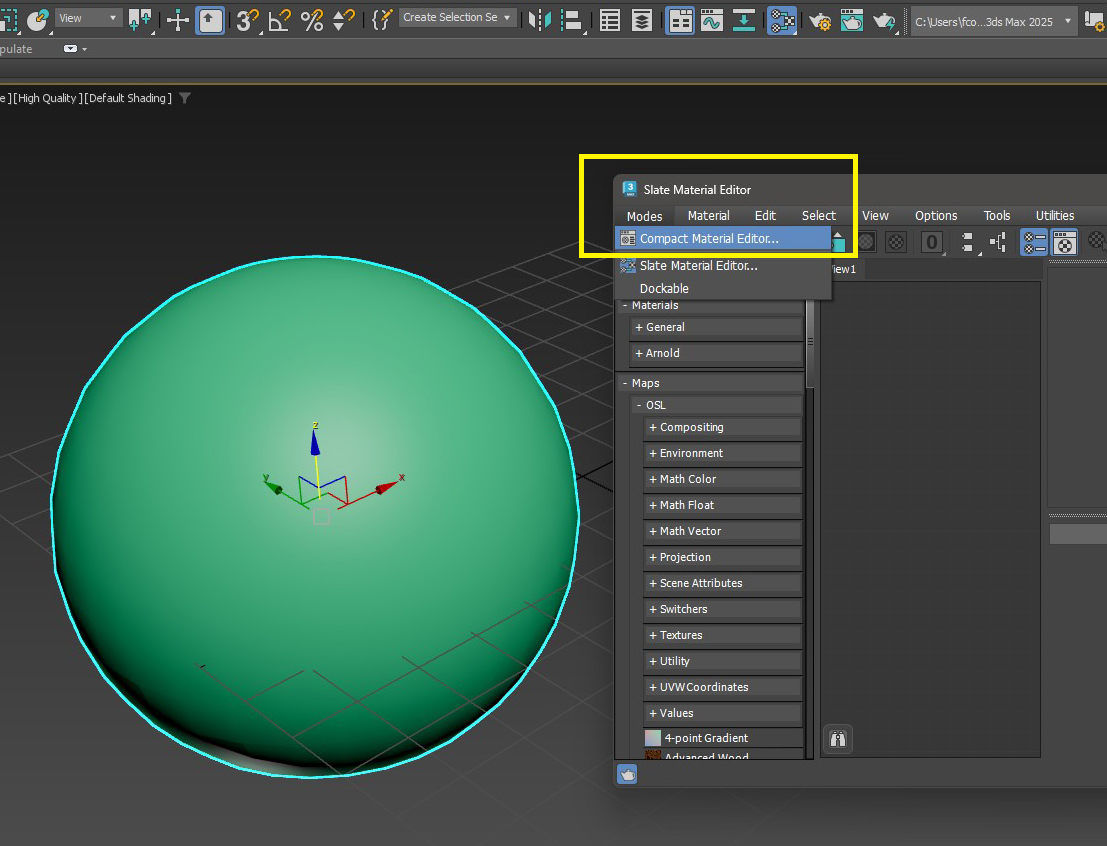
Task: Expand the Switchers category
Action: (723, 609)
